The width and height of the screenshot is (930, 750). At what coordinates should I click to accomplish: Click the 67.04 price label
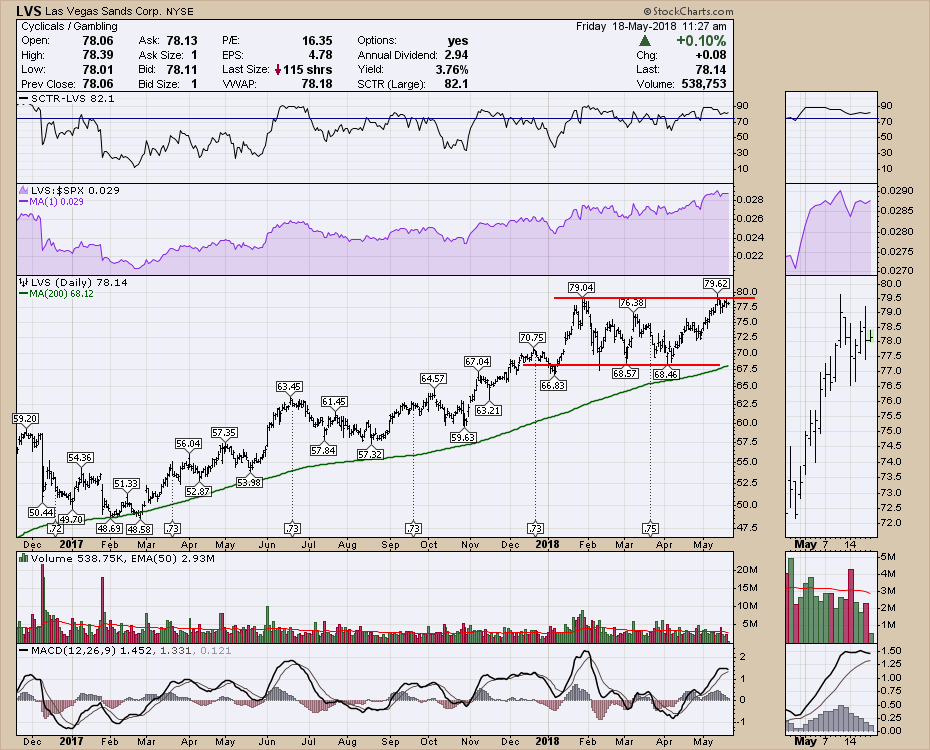click(x=477, y=361)
